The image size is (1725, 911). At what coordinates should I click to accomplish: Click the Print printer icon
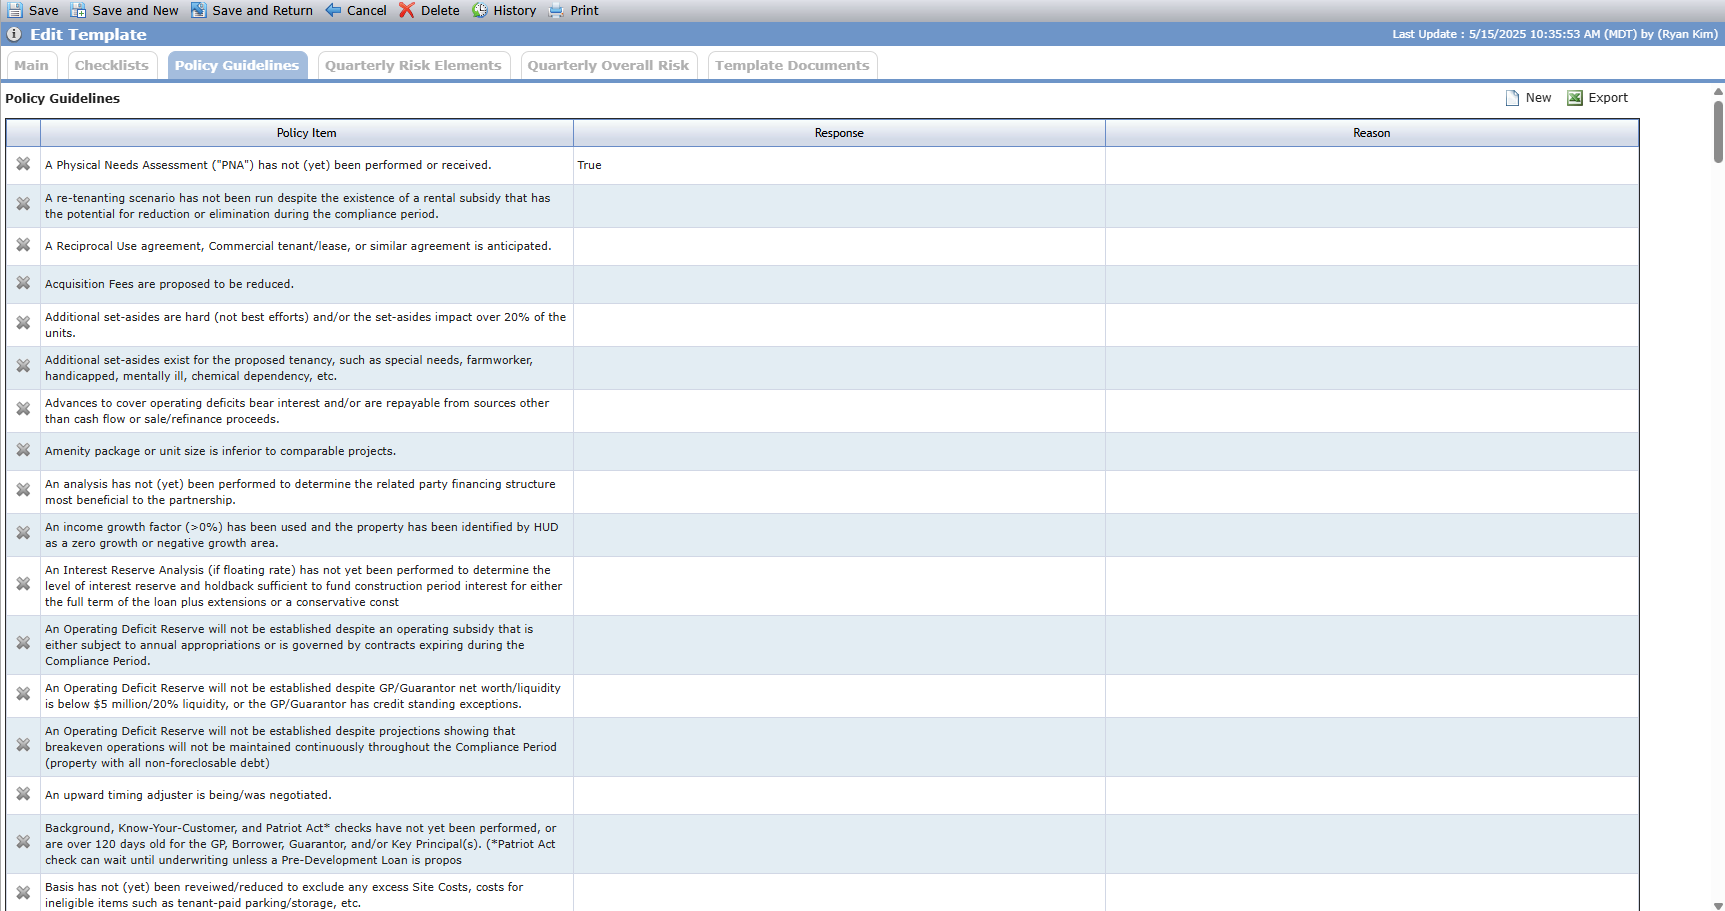coord(556,10)
